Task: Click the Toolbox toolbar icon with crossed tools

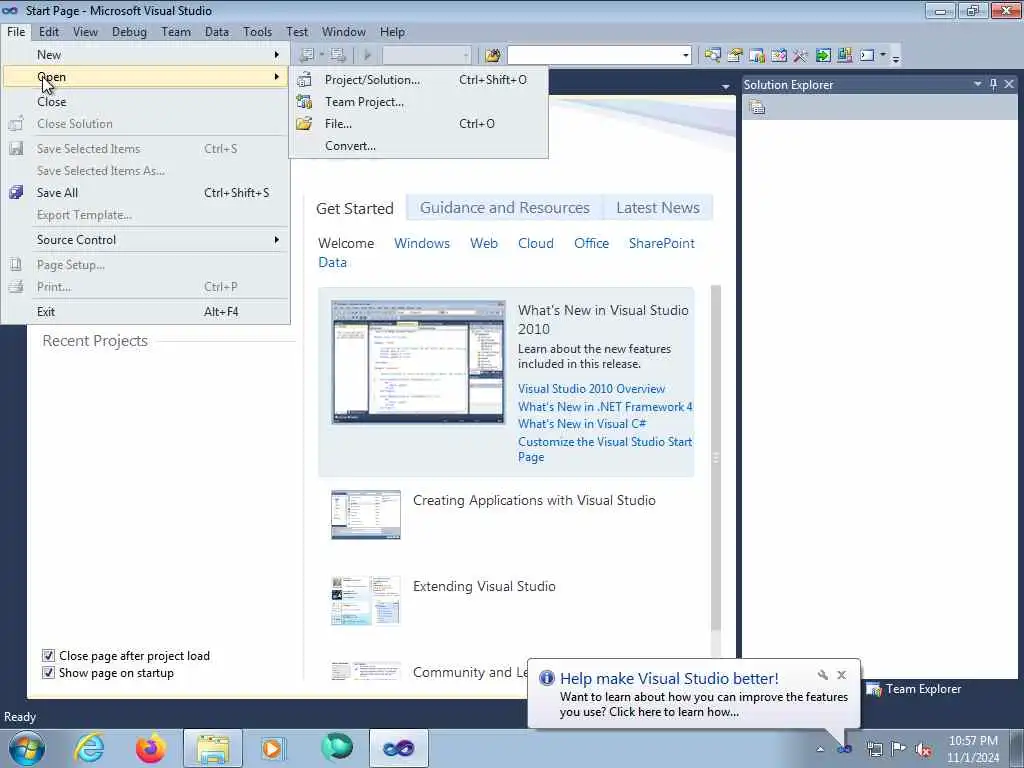Action: (x=801, y=56)
